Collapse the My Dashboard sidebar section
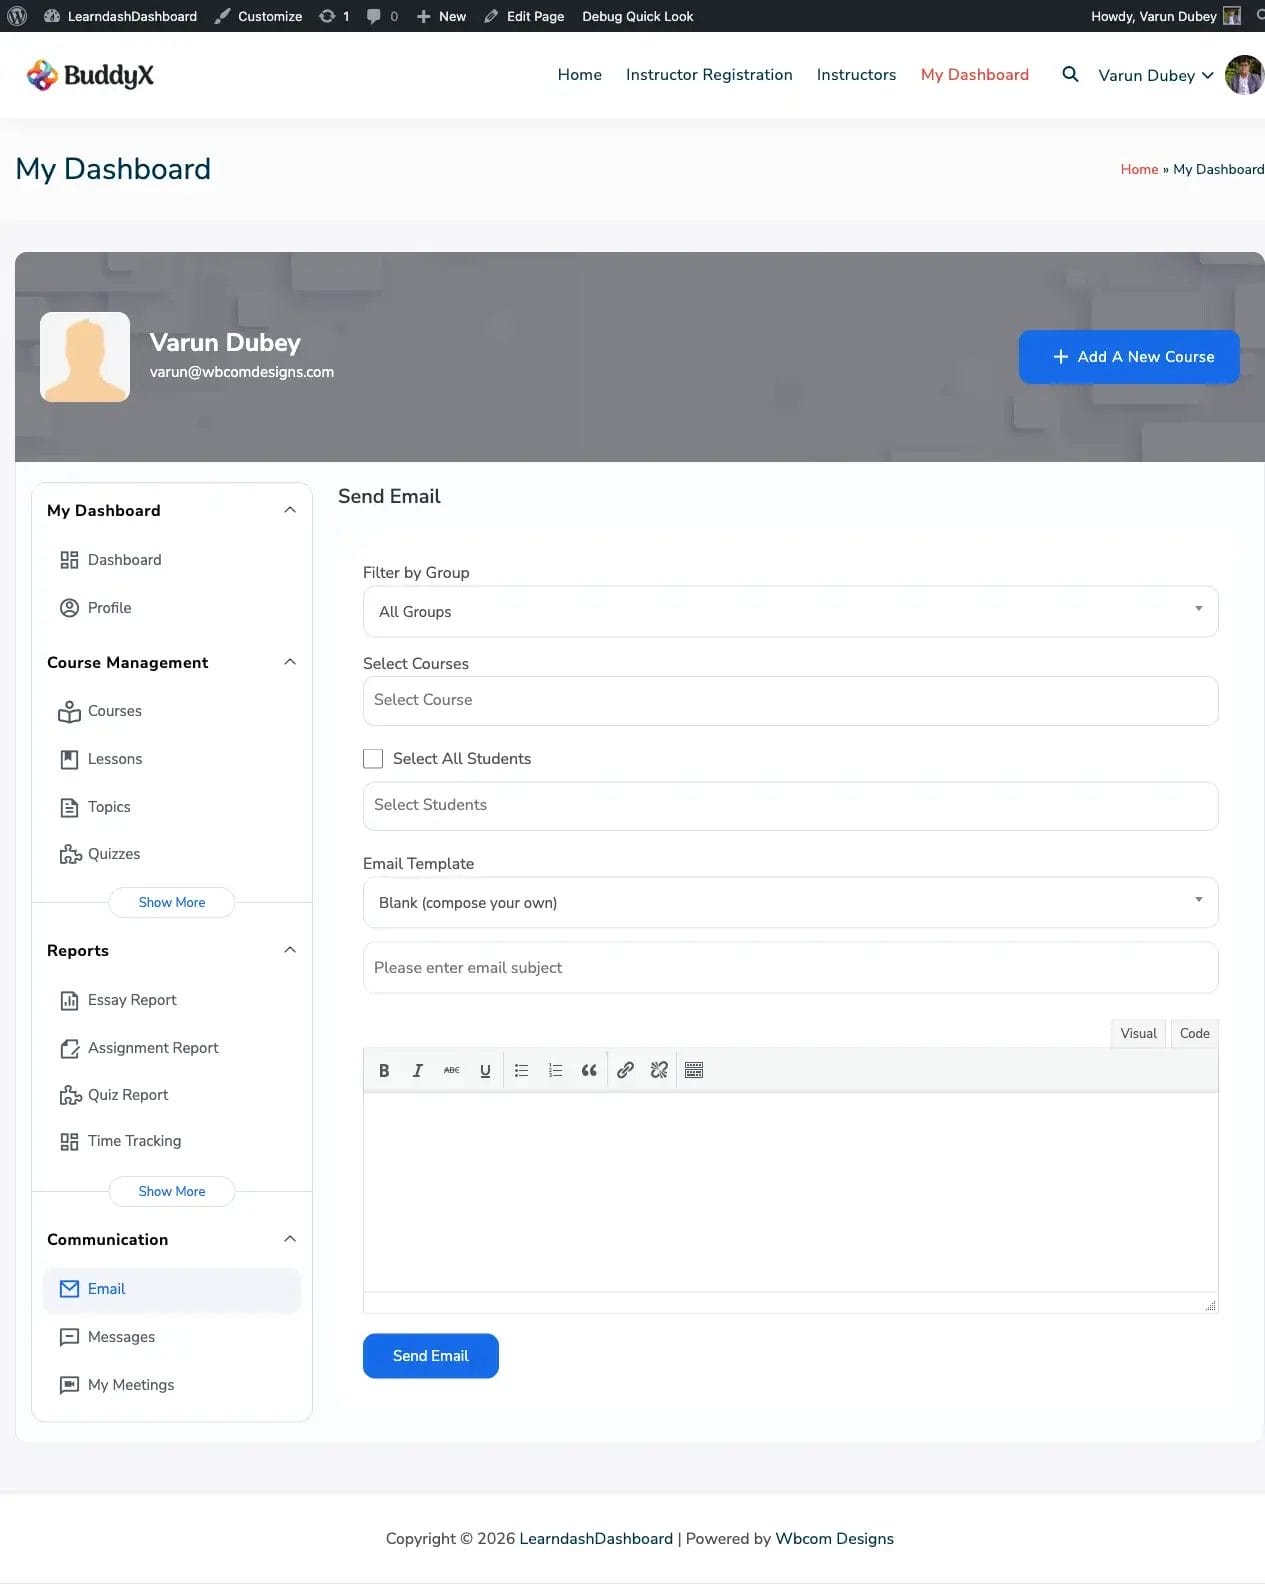 point(290,510)
